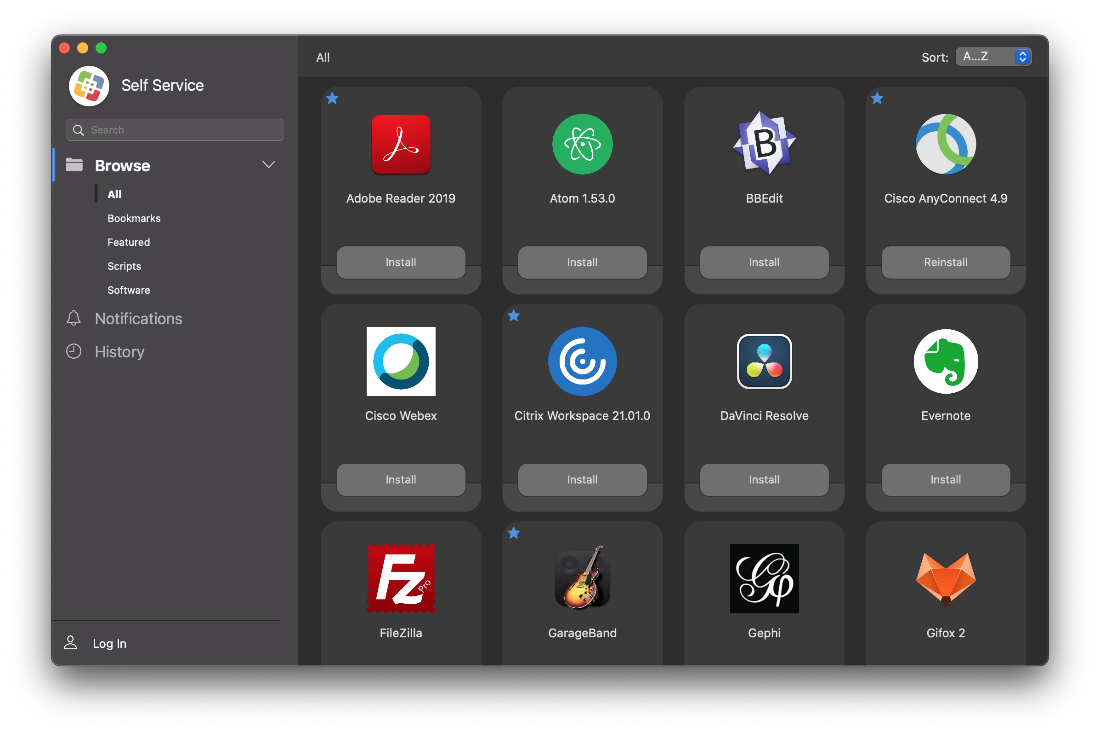Open the Adobe Reader 2019 app icon
1100x734 pixels.
(x=401, y=145)
